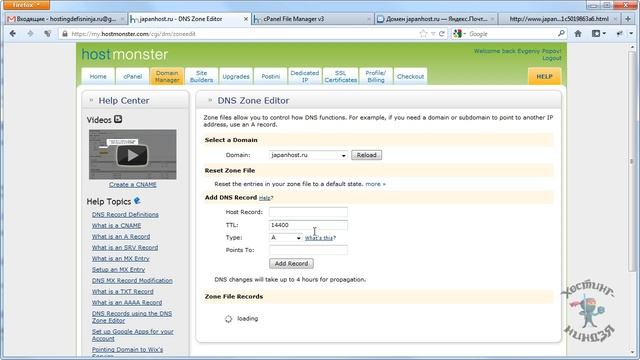Open the Upgrades tab
Screen dimensions: 640x360
click(236, 76)
